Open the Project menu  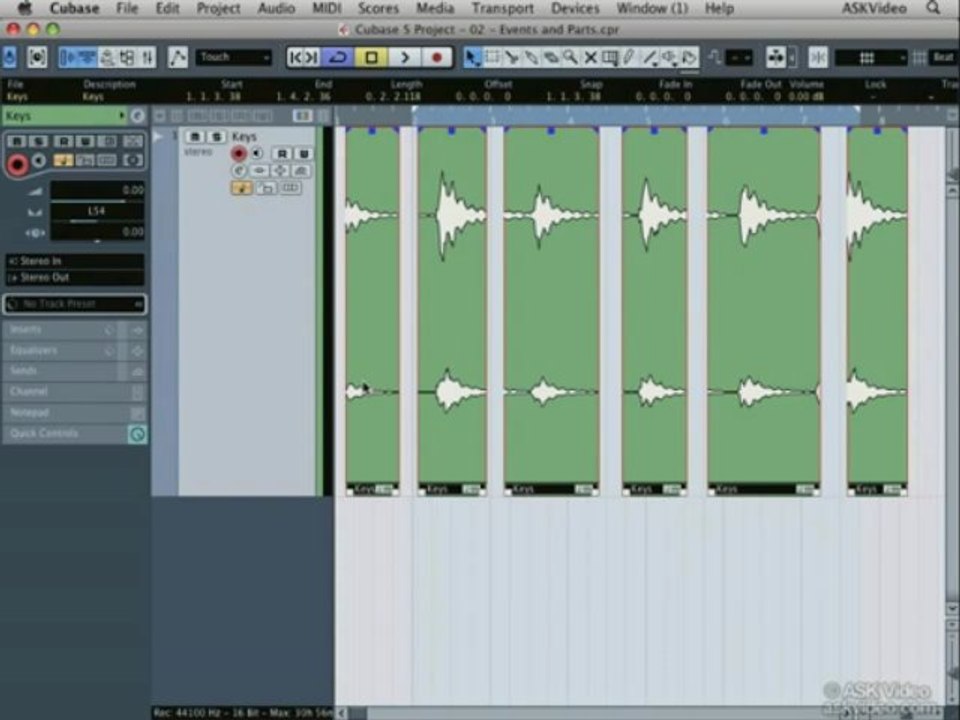coord(218,9)
